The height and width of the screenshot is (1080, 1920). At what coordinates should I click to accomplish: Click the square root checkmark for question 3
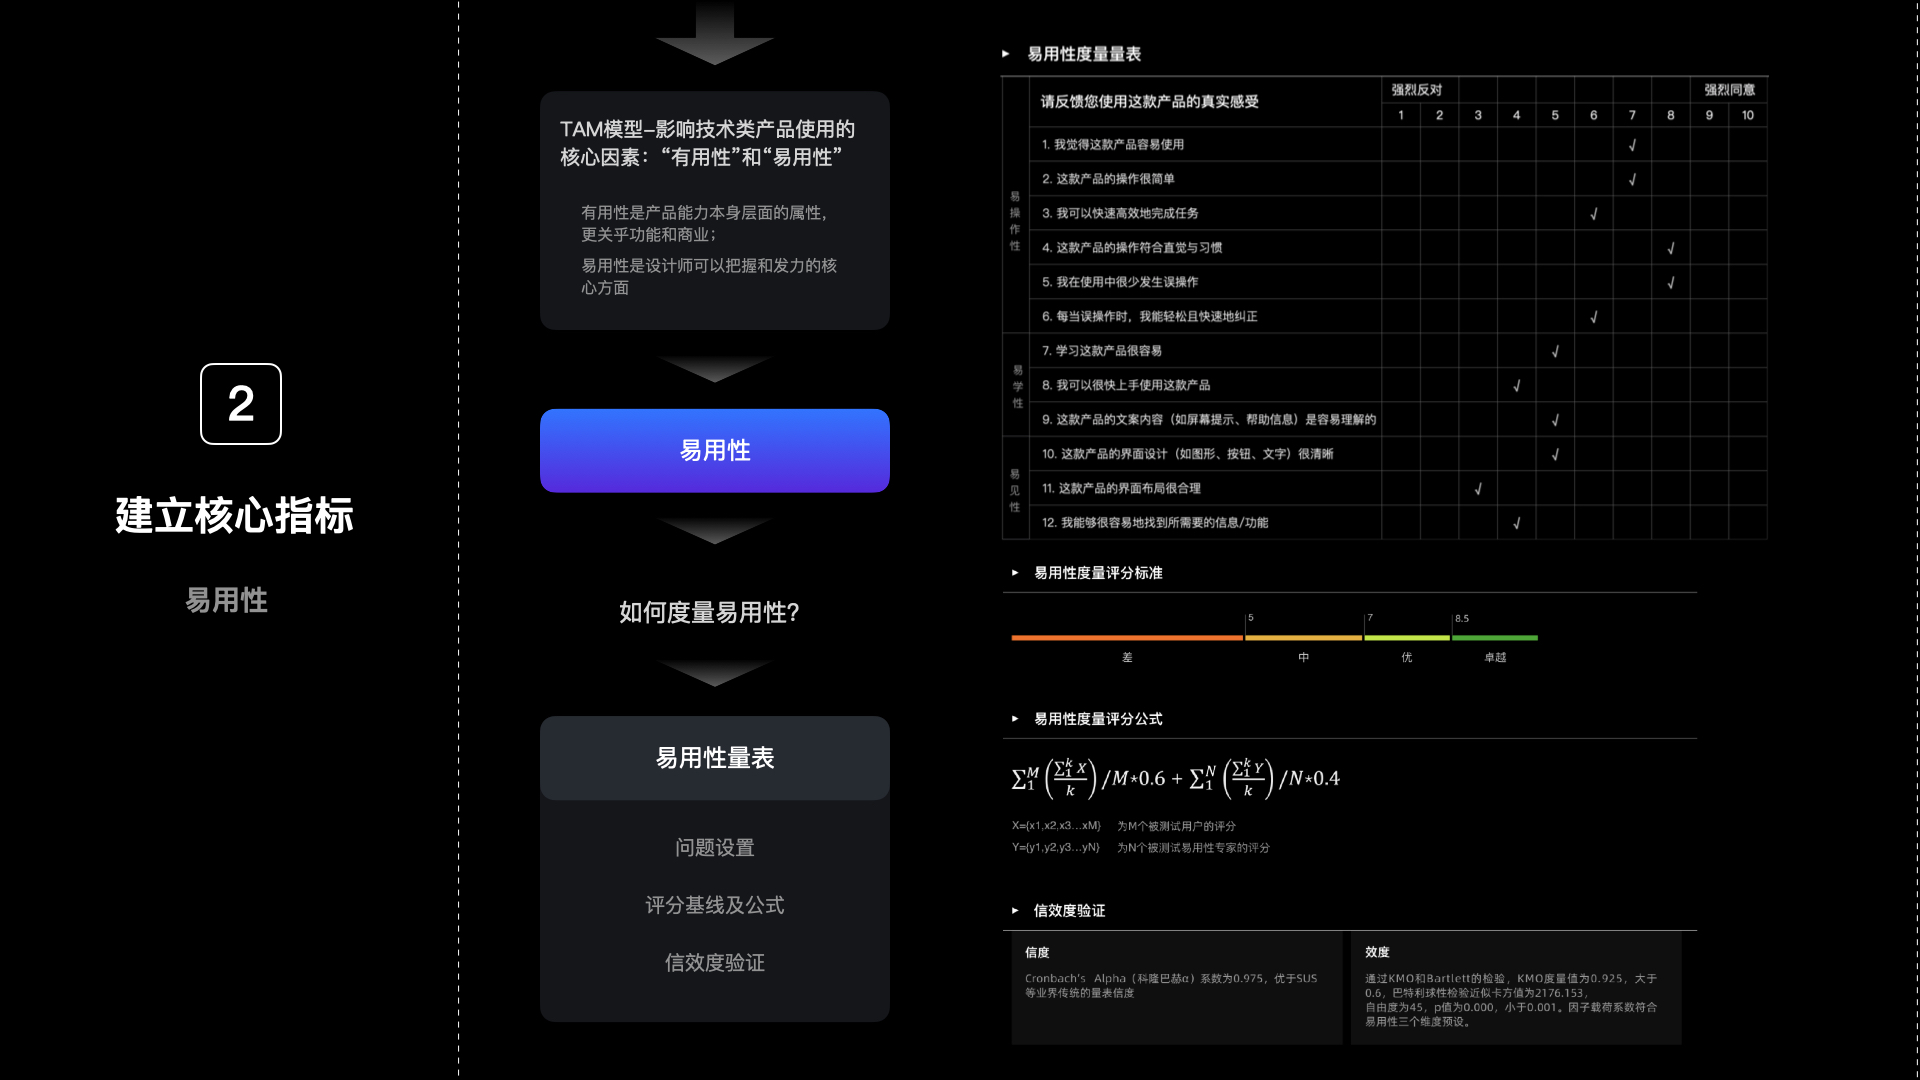pos(1594,213)
